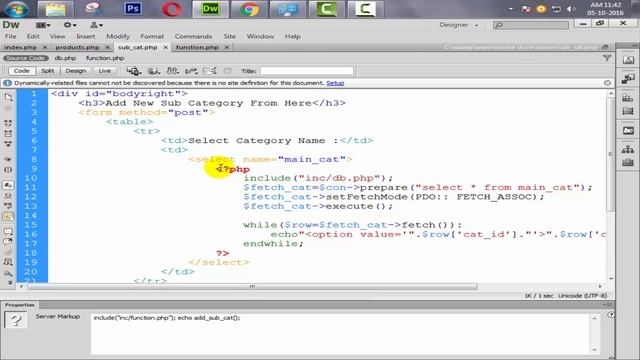Select the Source Code related-file button
Image resolution: width=640 pixels, height=360 pixels.
coord(26,58)
